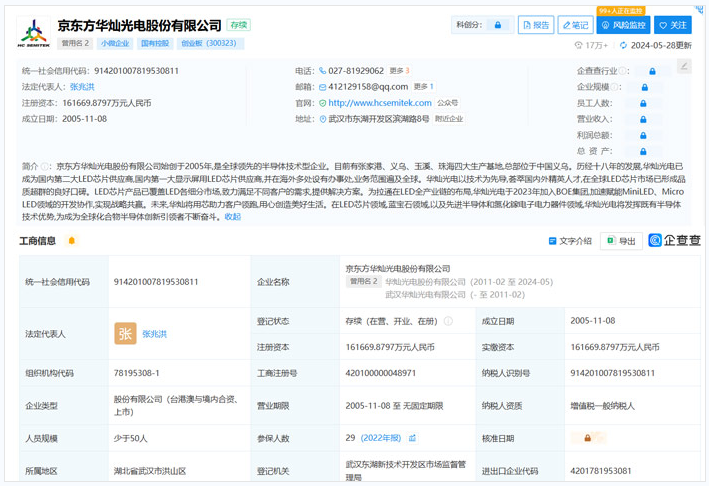The width and height of the screenshot is (709, 486).
Task: Open the 创业板 (300323) stock tag
Action: point(210,43)
